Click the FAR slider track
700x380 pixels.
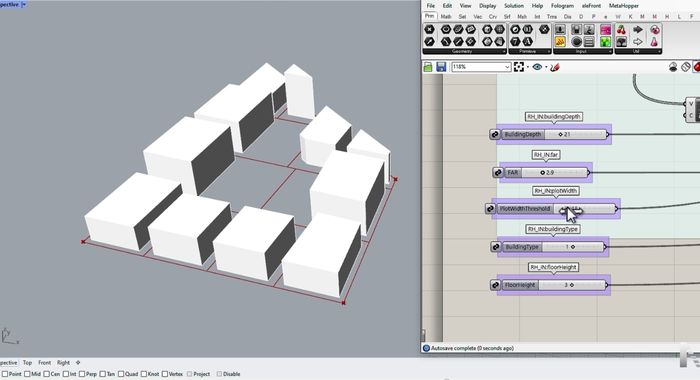coord(554,172)
